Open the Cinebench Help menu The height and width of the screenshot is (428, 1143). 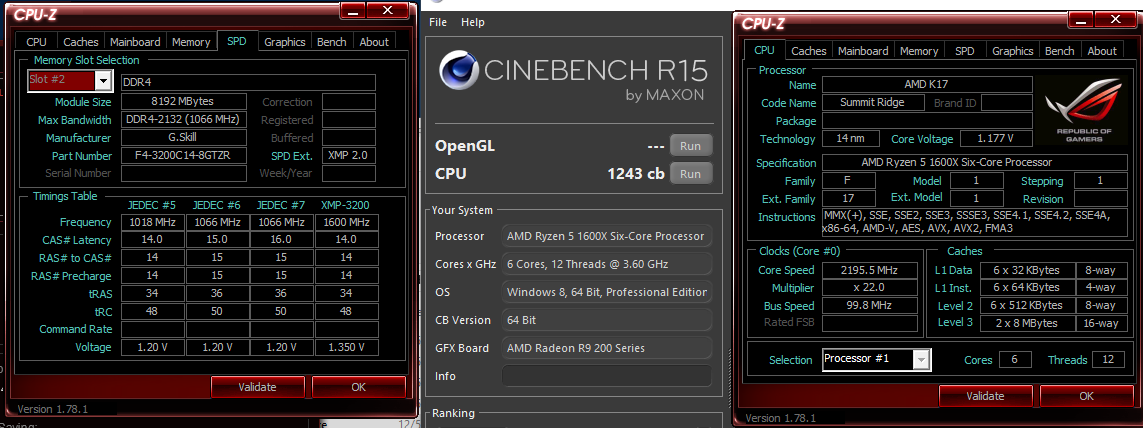click(473, 23)
